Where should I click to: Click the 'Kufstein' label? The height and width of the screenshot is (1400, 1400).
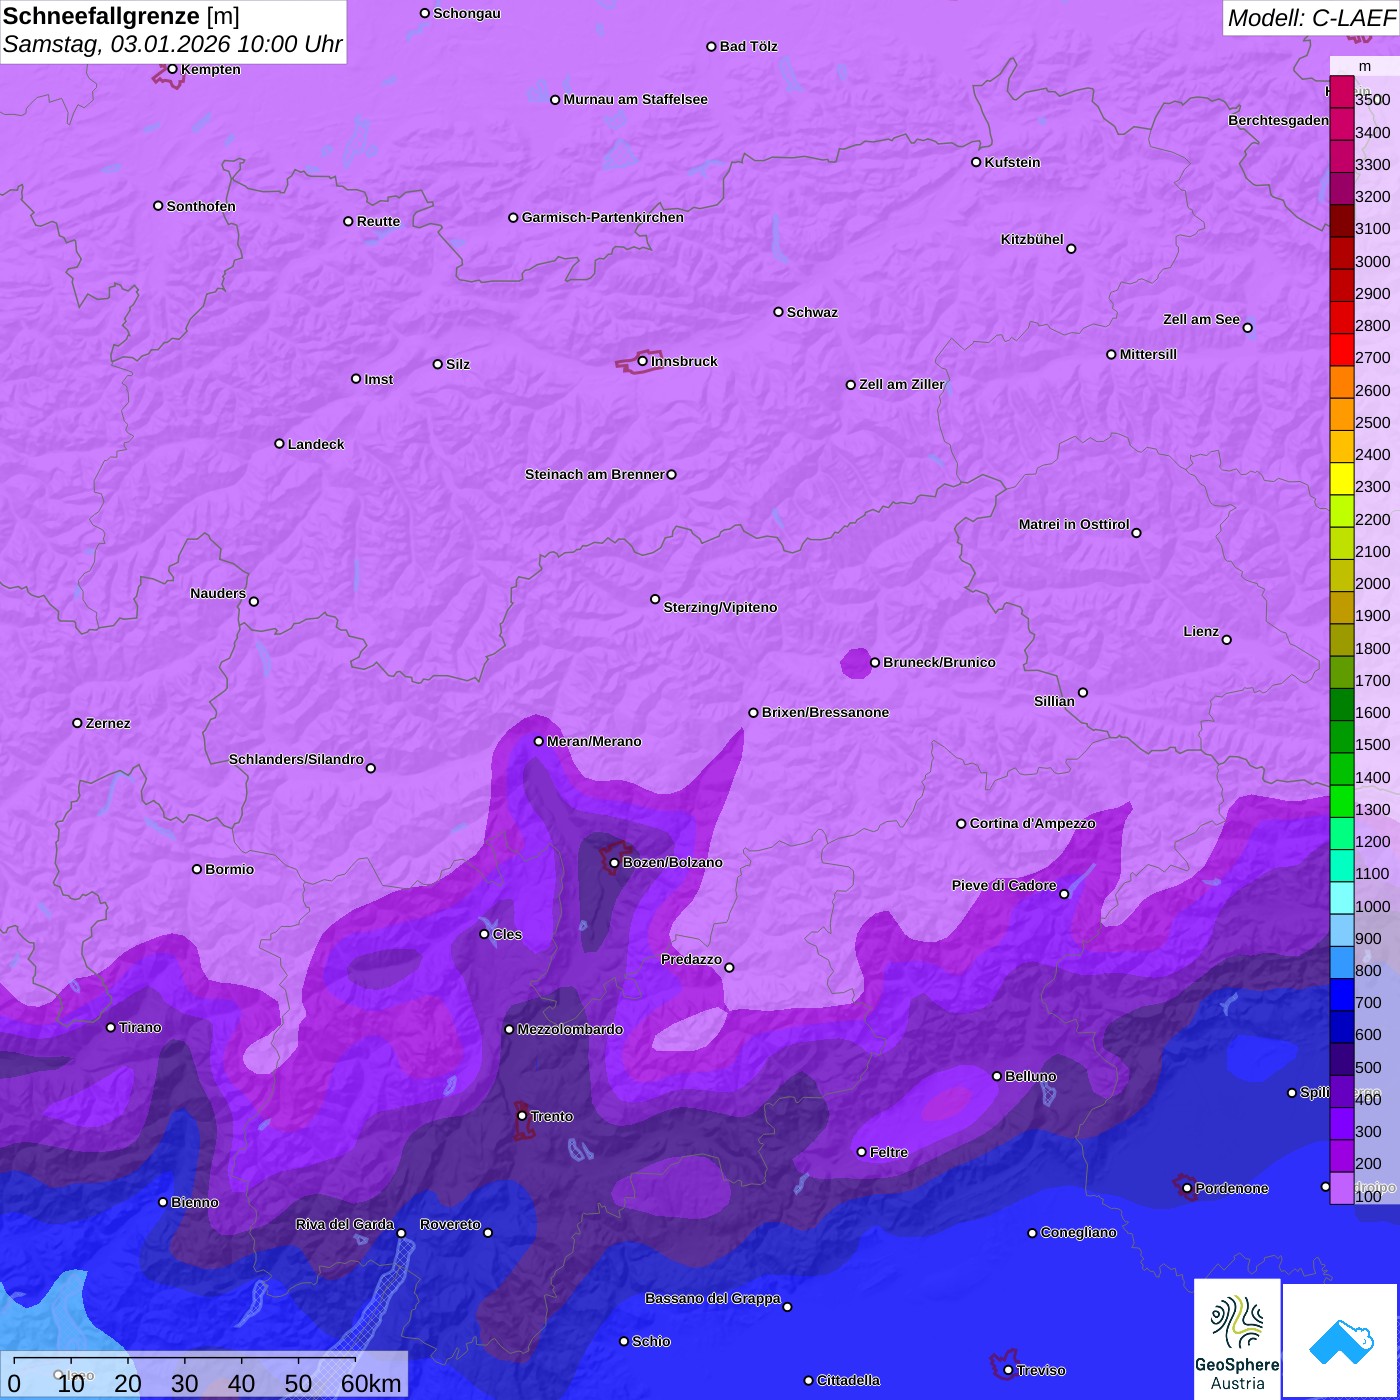click(1012, 162)
